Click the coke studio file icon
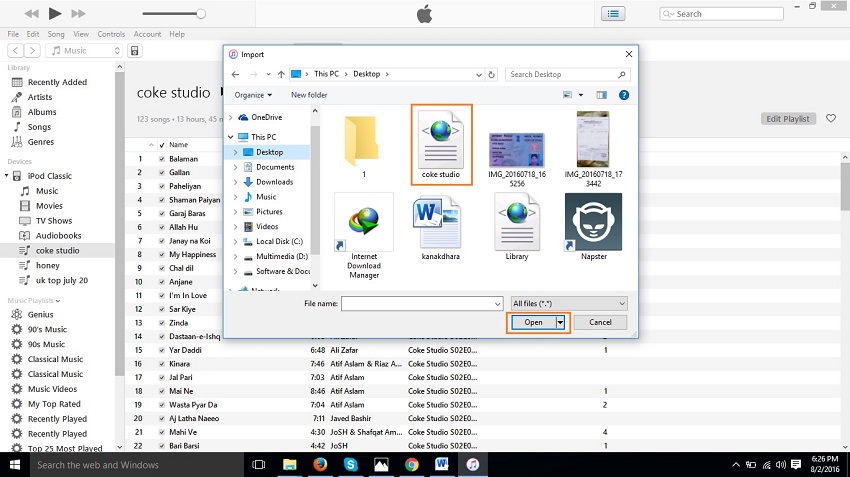The height and width of the screenshot is (477, 850). (x=440, y=138)
